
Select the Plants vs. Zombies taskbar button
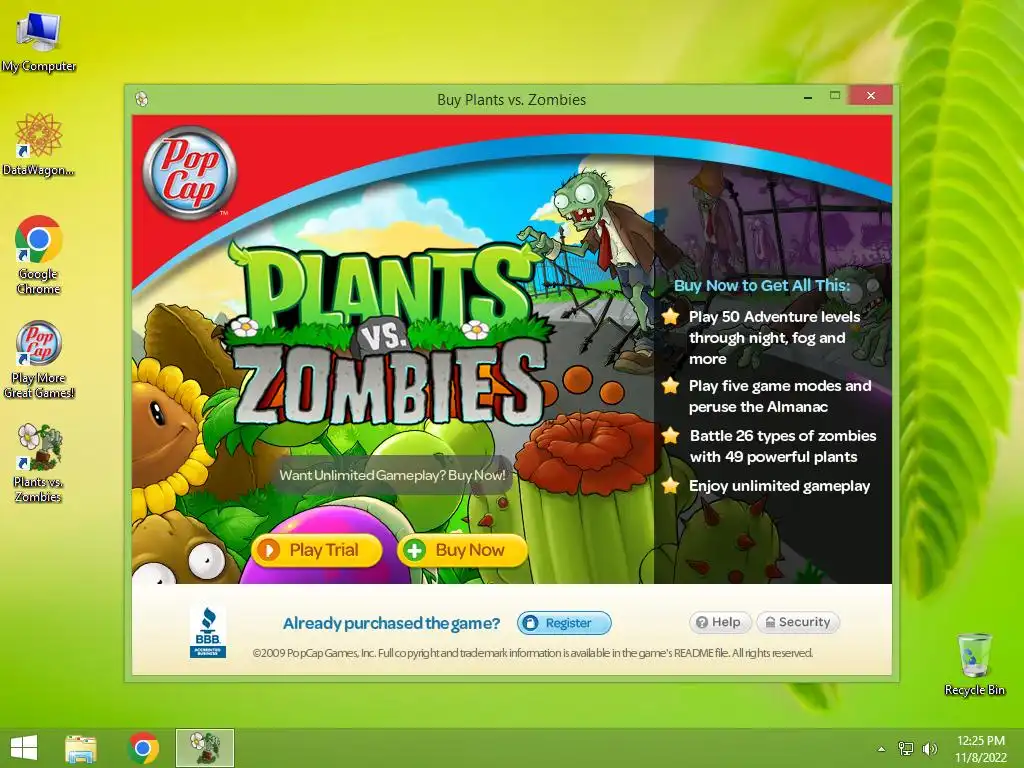[x=204, y=748]
